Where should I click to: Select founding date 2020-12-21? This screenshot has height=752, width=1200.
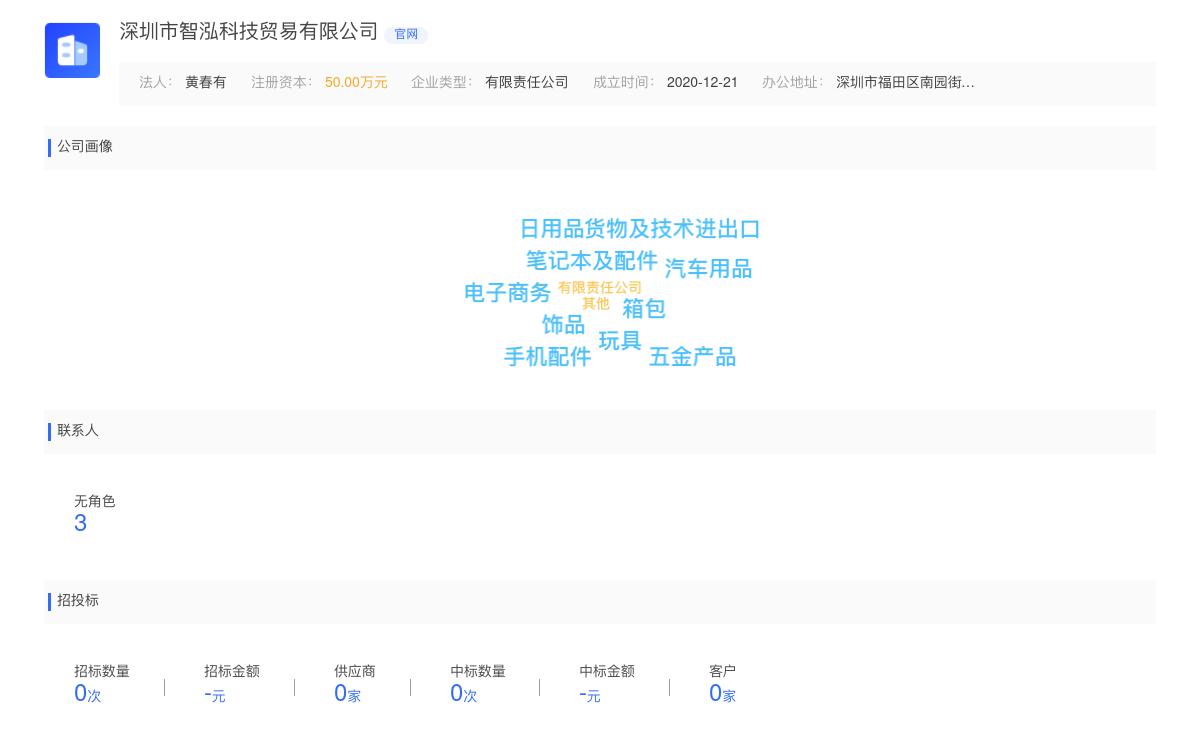[702, 83]
